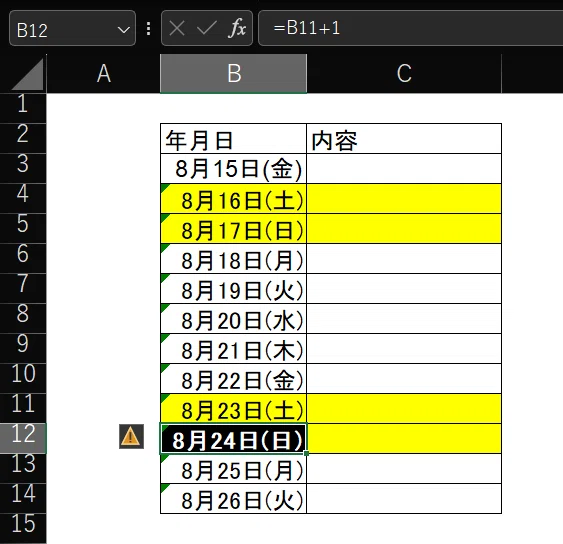563x544 pixels.
Task: Click the fill handle of cell B12
Action: [306, 454]
